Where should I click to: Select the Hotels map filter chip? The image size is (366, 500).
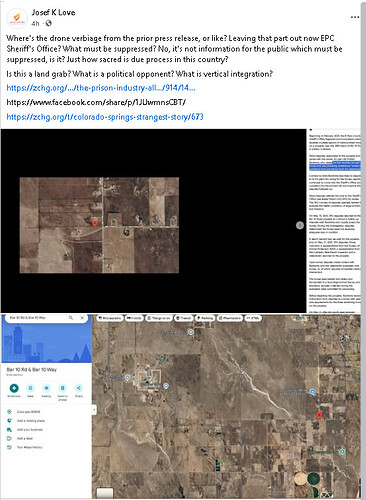coord(134,318)
